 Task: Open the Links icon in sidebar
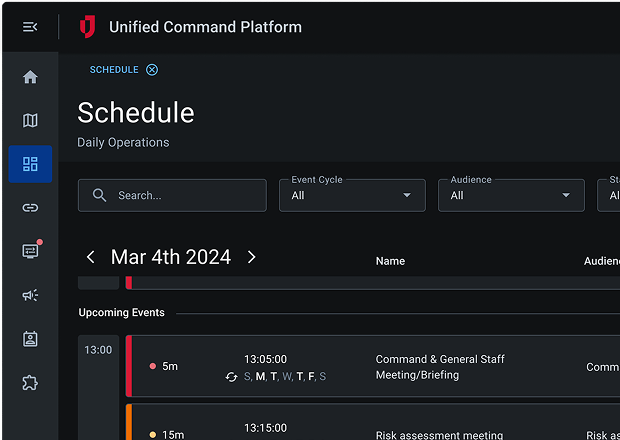click(x=30, y=208)
